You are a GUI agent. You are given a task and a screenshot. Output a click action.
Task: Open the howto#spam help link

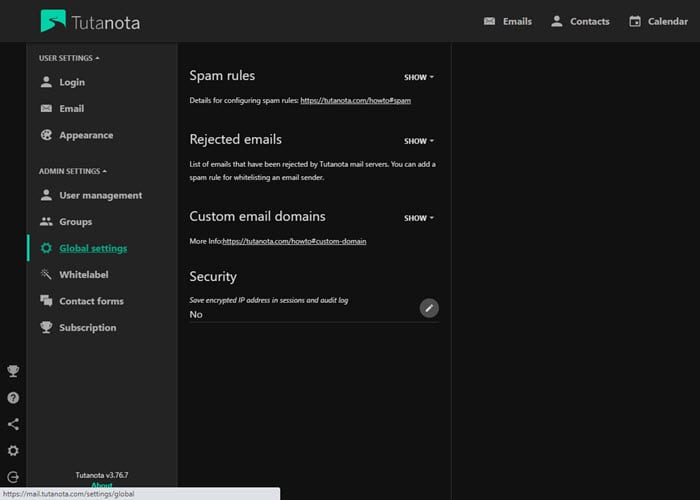tap(355, 100)
